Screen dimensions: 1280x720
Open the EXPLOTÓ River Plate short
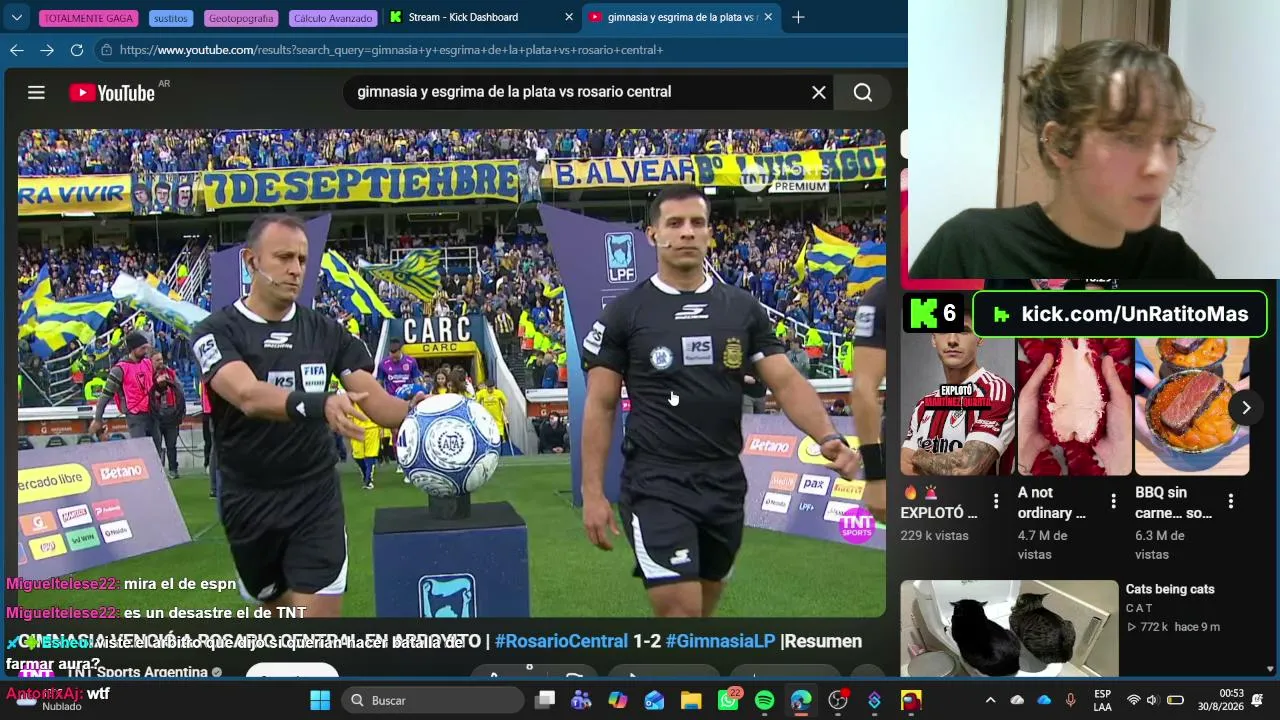tap(958, 407)
